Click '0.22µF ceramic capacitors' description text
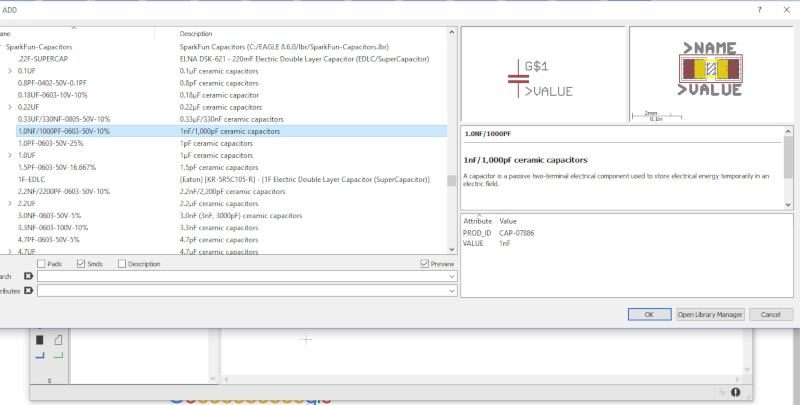This screenshot has height=405, width=800. click(220, 107)
